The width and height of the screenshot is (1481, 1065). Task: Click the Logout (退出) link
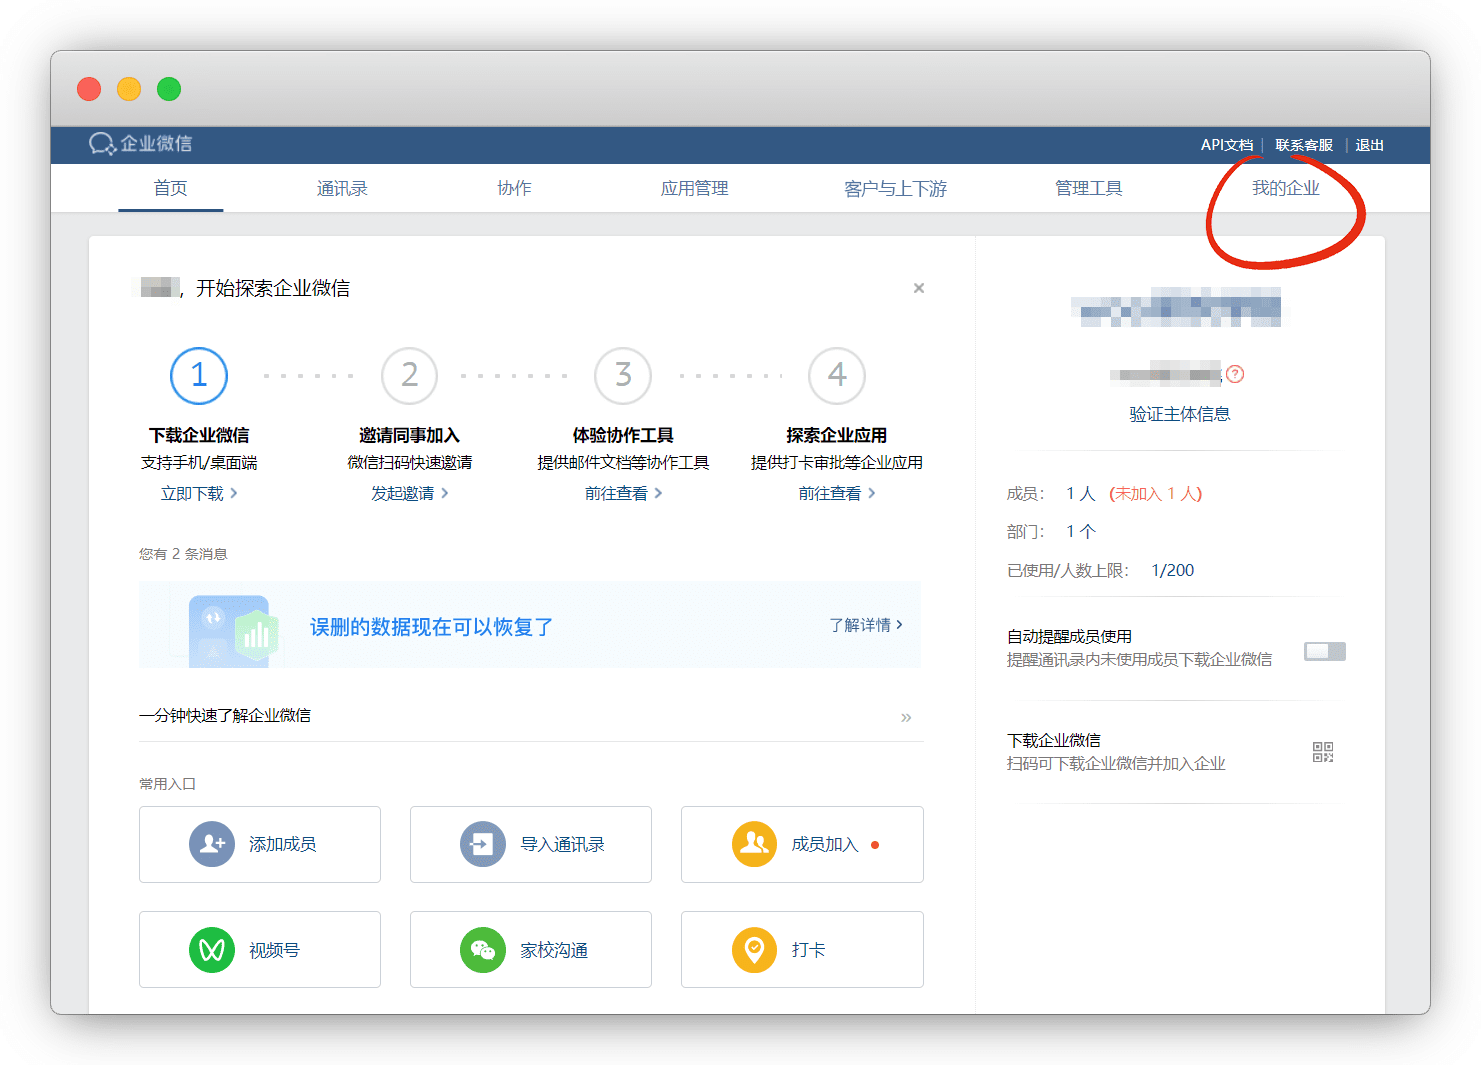coord(1369,145)
